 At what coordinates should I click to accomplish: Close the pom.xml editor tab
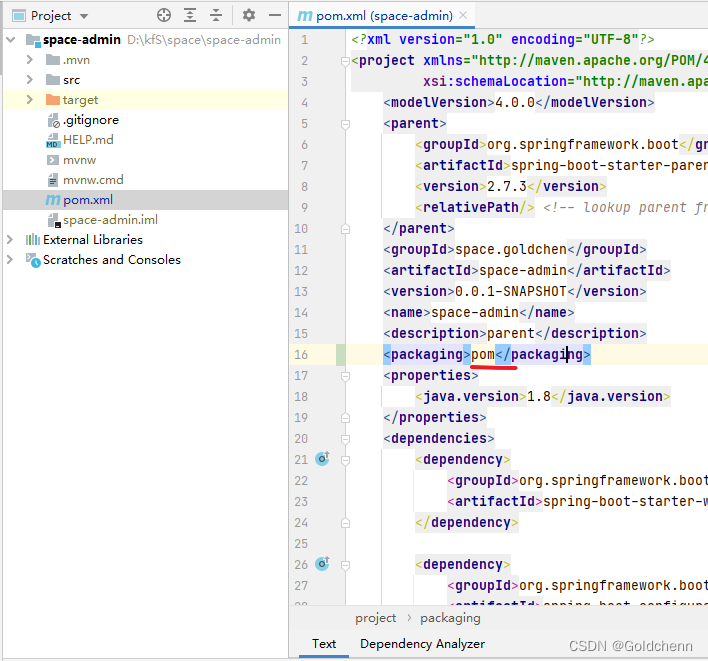click(463, 15)
